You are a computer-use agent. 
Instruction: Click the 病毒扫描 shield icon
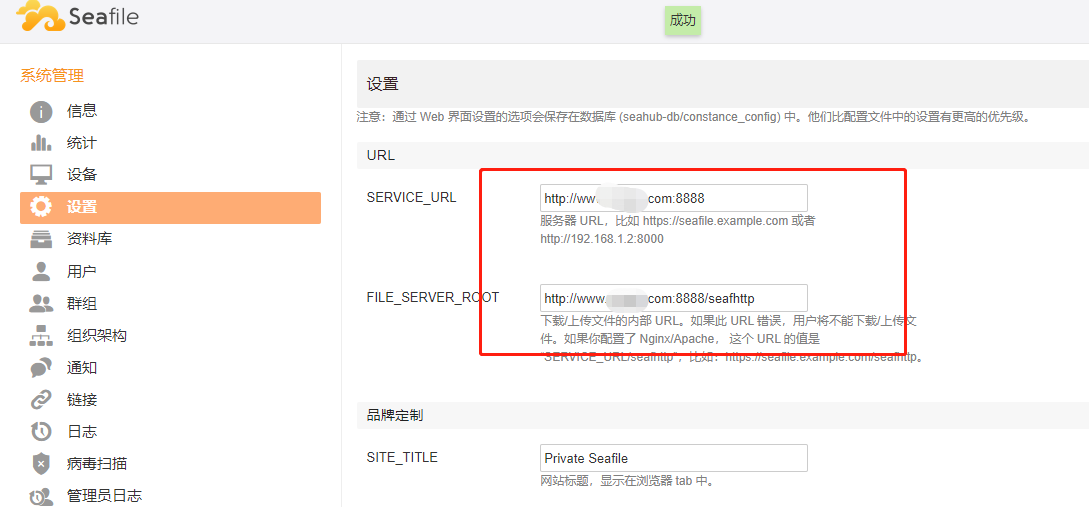pyautogui.click(x=41, y=463)
